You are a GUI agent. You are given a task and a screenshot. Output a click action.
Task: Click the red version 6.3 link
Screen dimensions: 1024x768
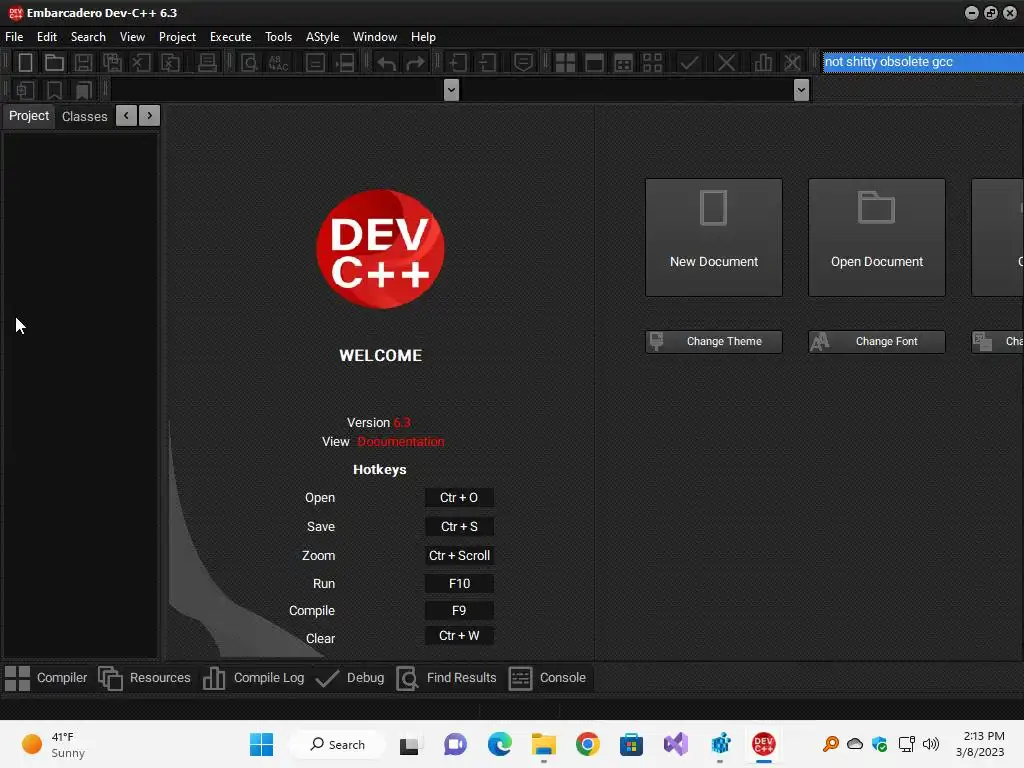pos(402,423)
